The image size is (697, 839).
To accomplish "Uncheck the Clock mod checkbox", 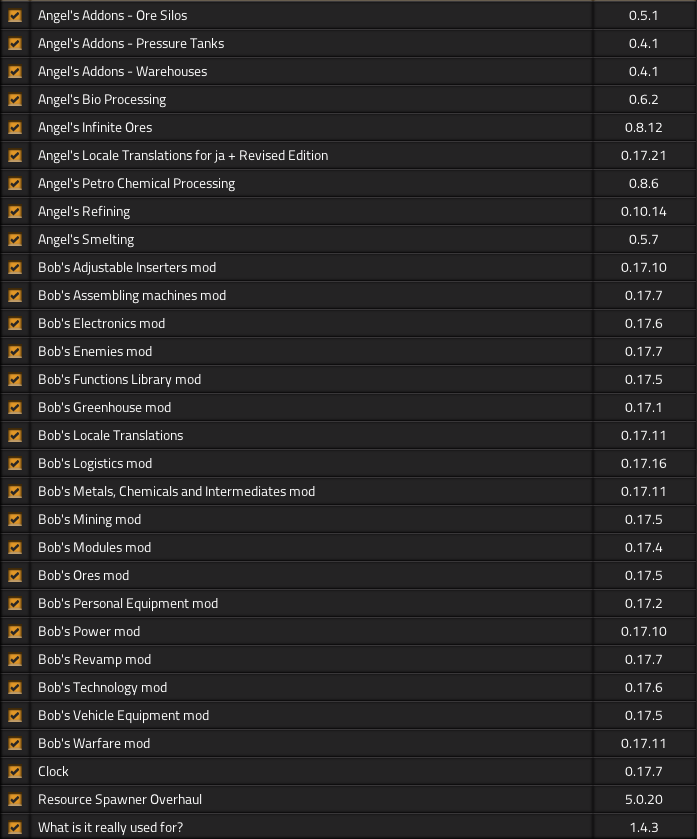I will pyautogui.click(x=15, y=771).
